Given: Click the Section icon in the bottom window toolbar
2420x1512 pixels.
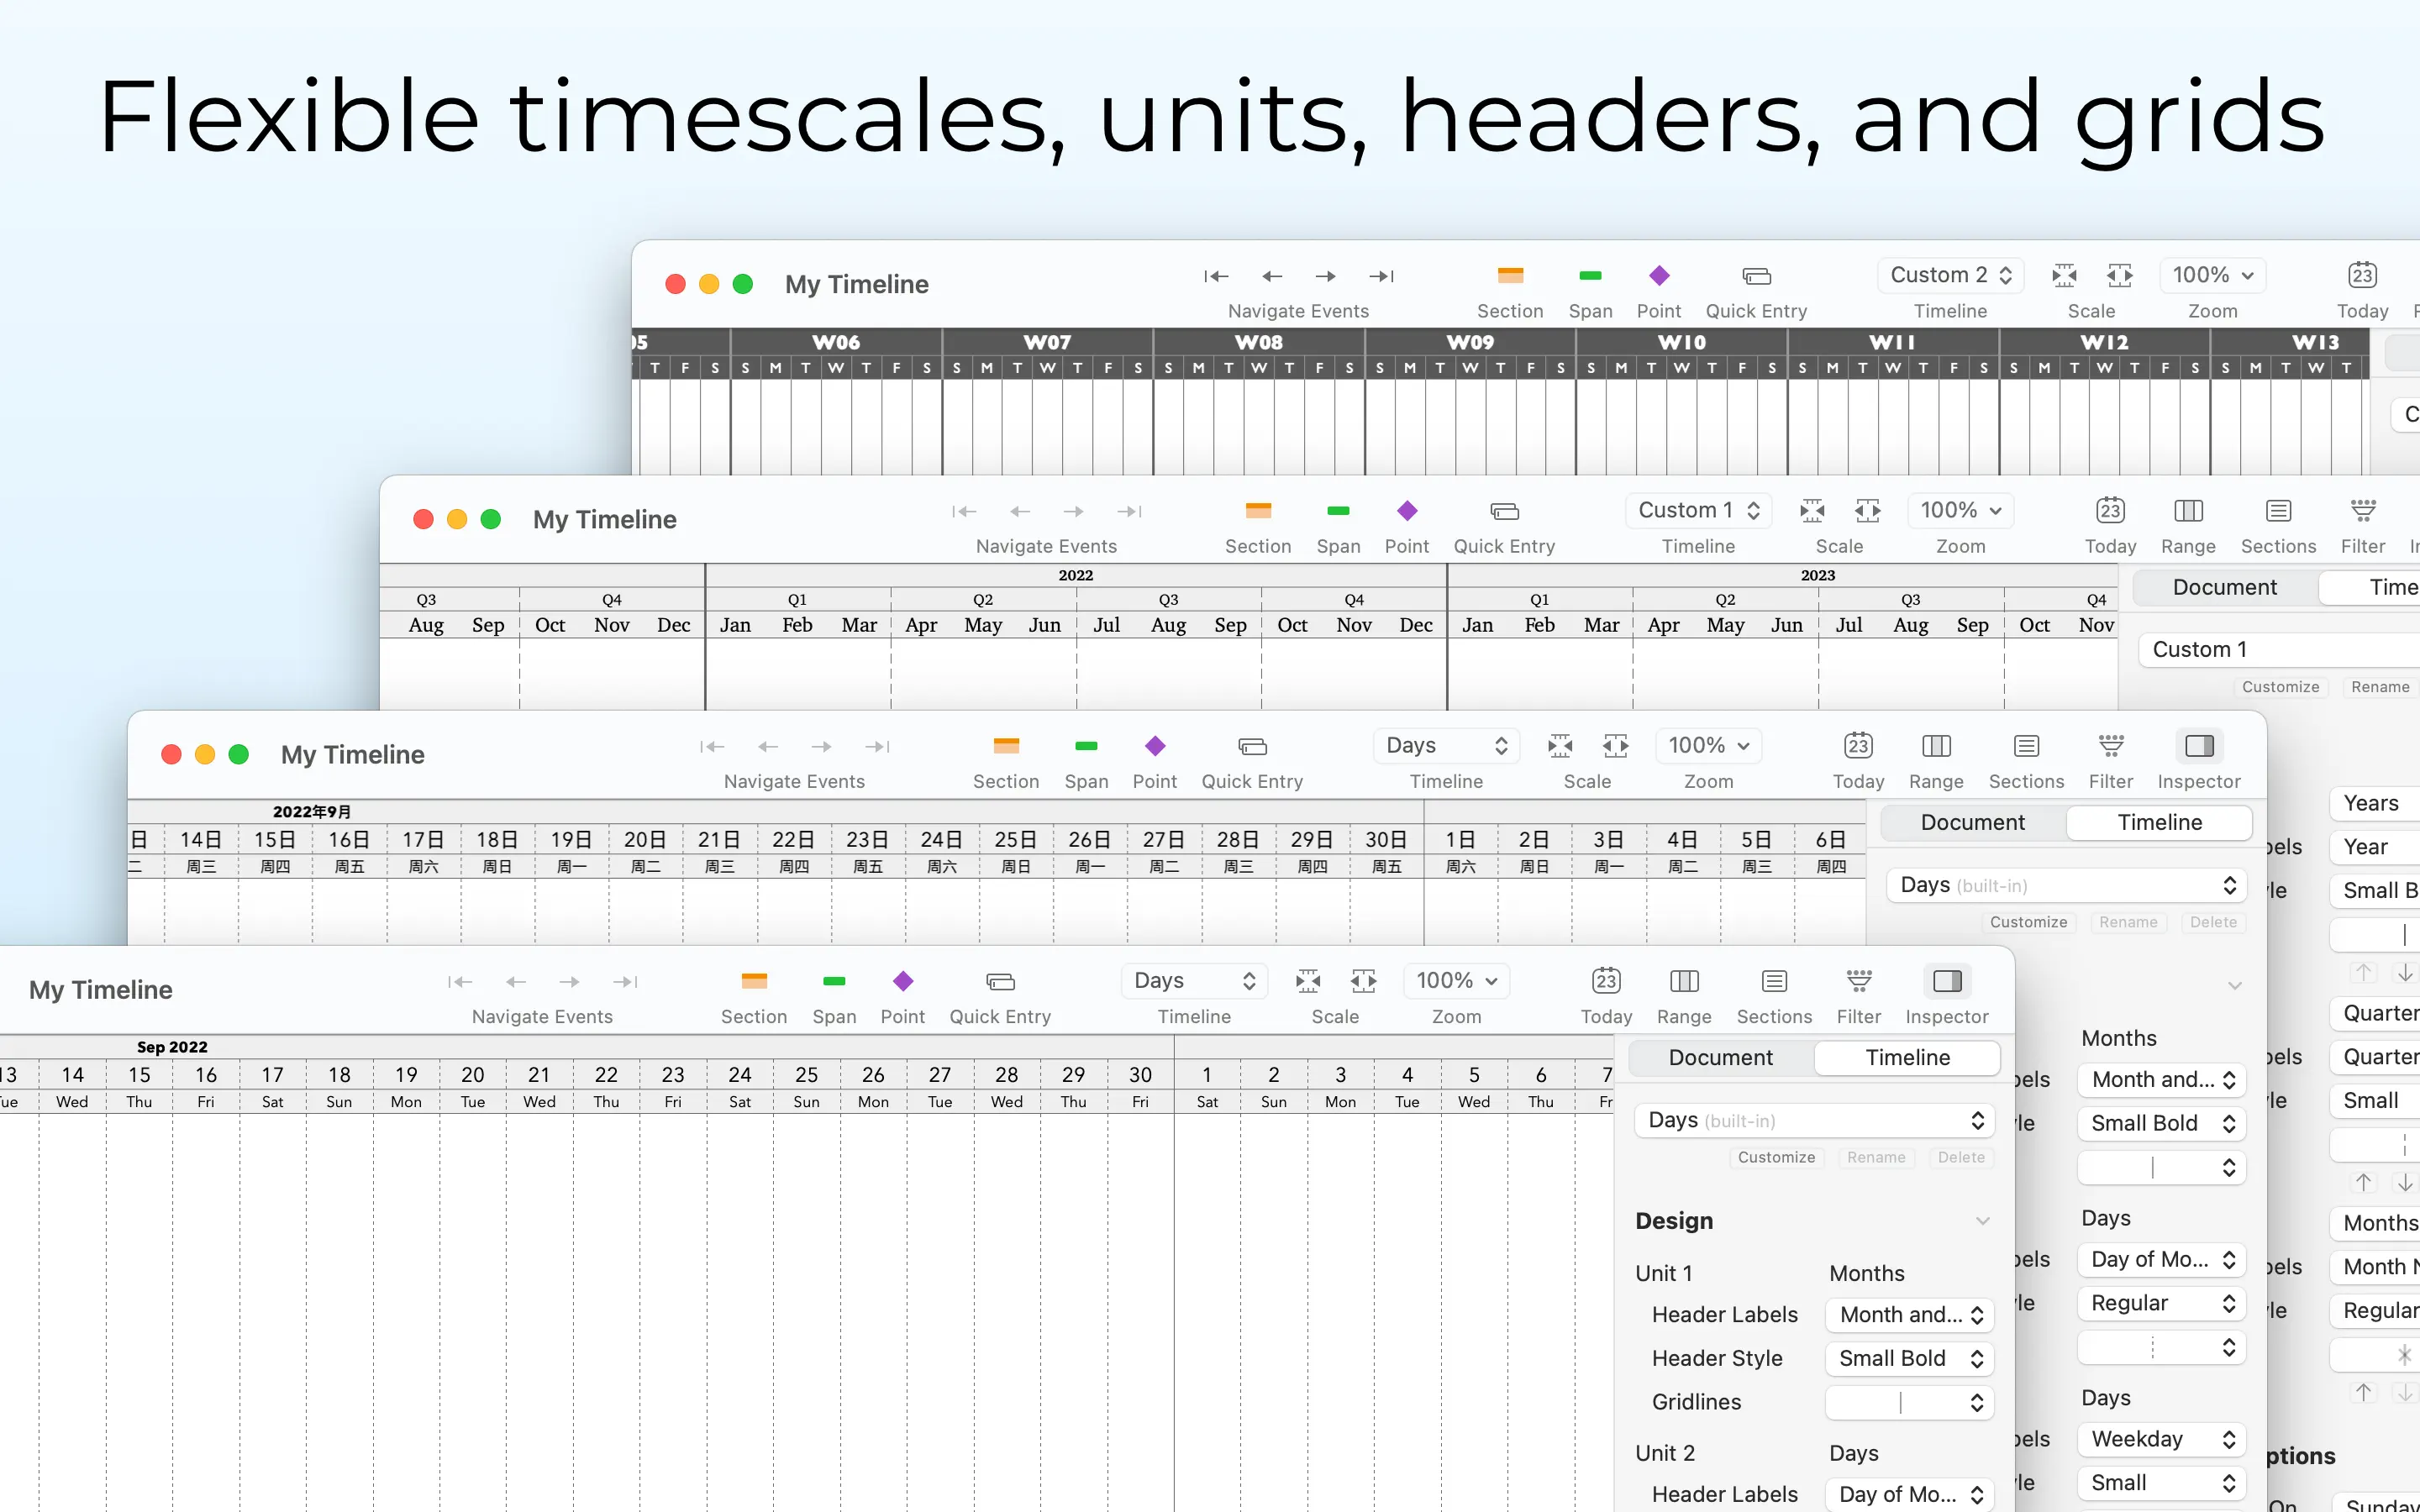Looking at the screenshot, I should click(x=754, y=981).
